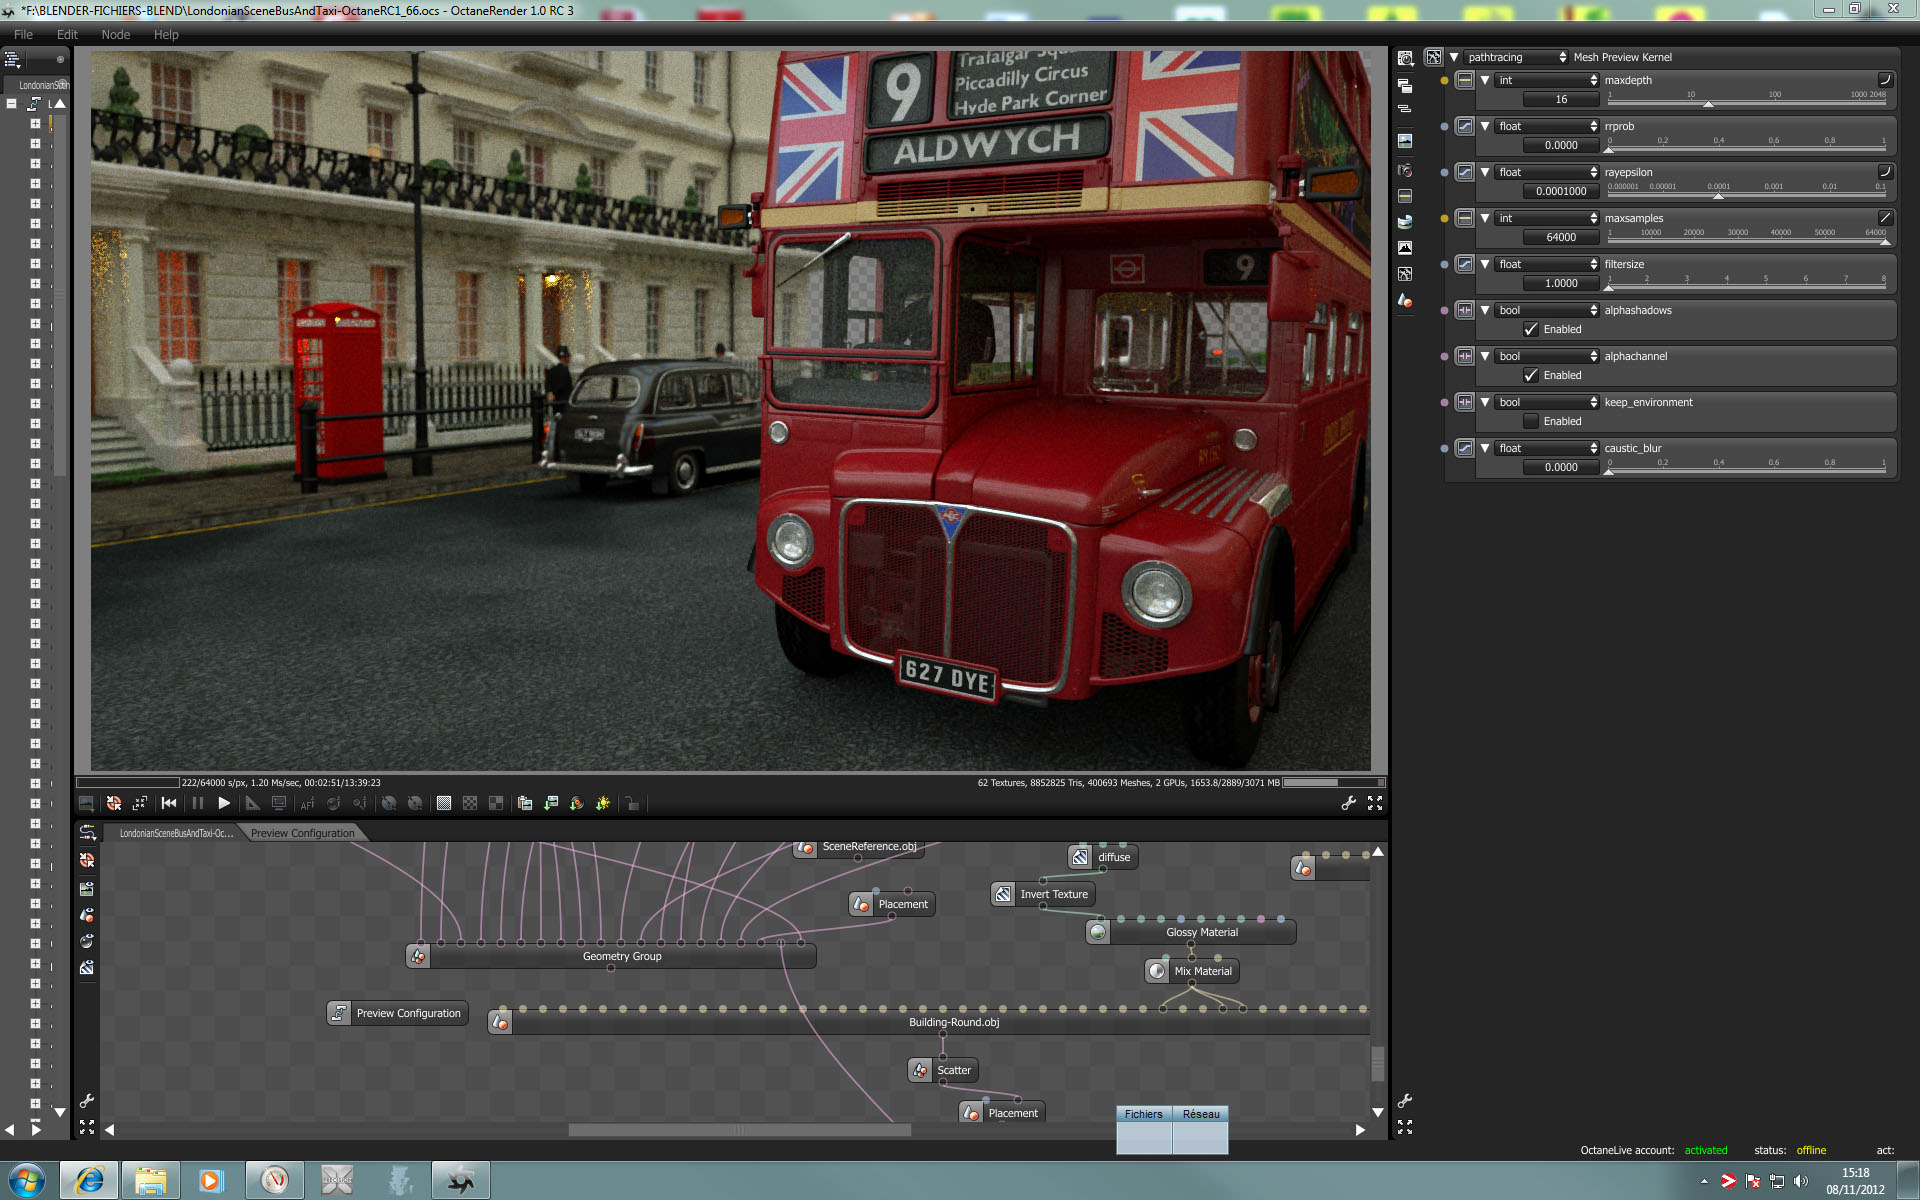Click the fullscreen arrows icon in render toolbar

point(1375,803)
